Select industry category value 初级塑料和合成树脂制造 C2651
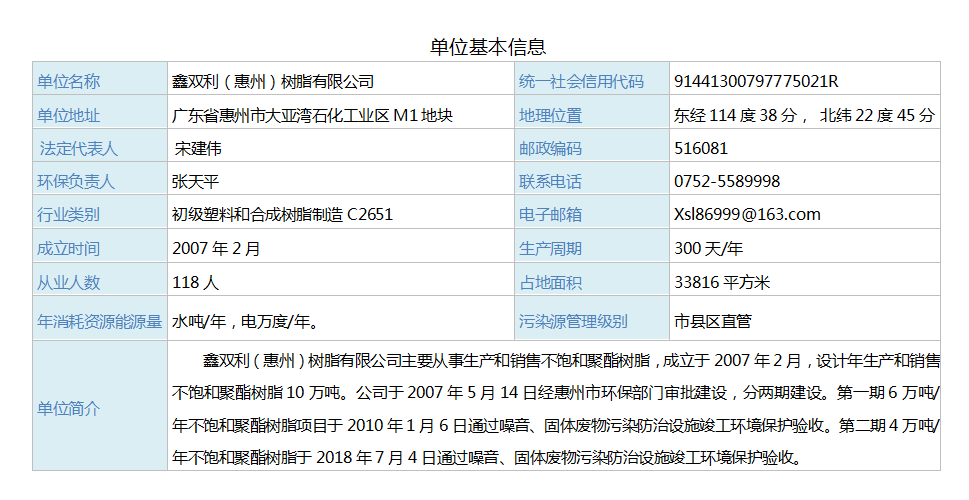 [x=282, y=214]
